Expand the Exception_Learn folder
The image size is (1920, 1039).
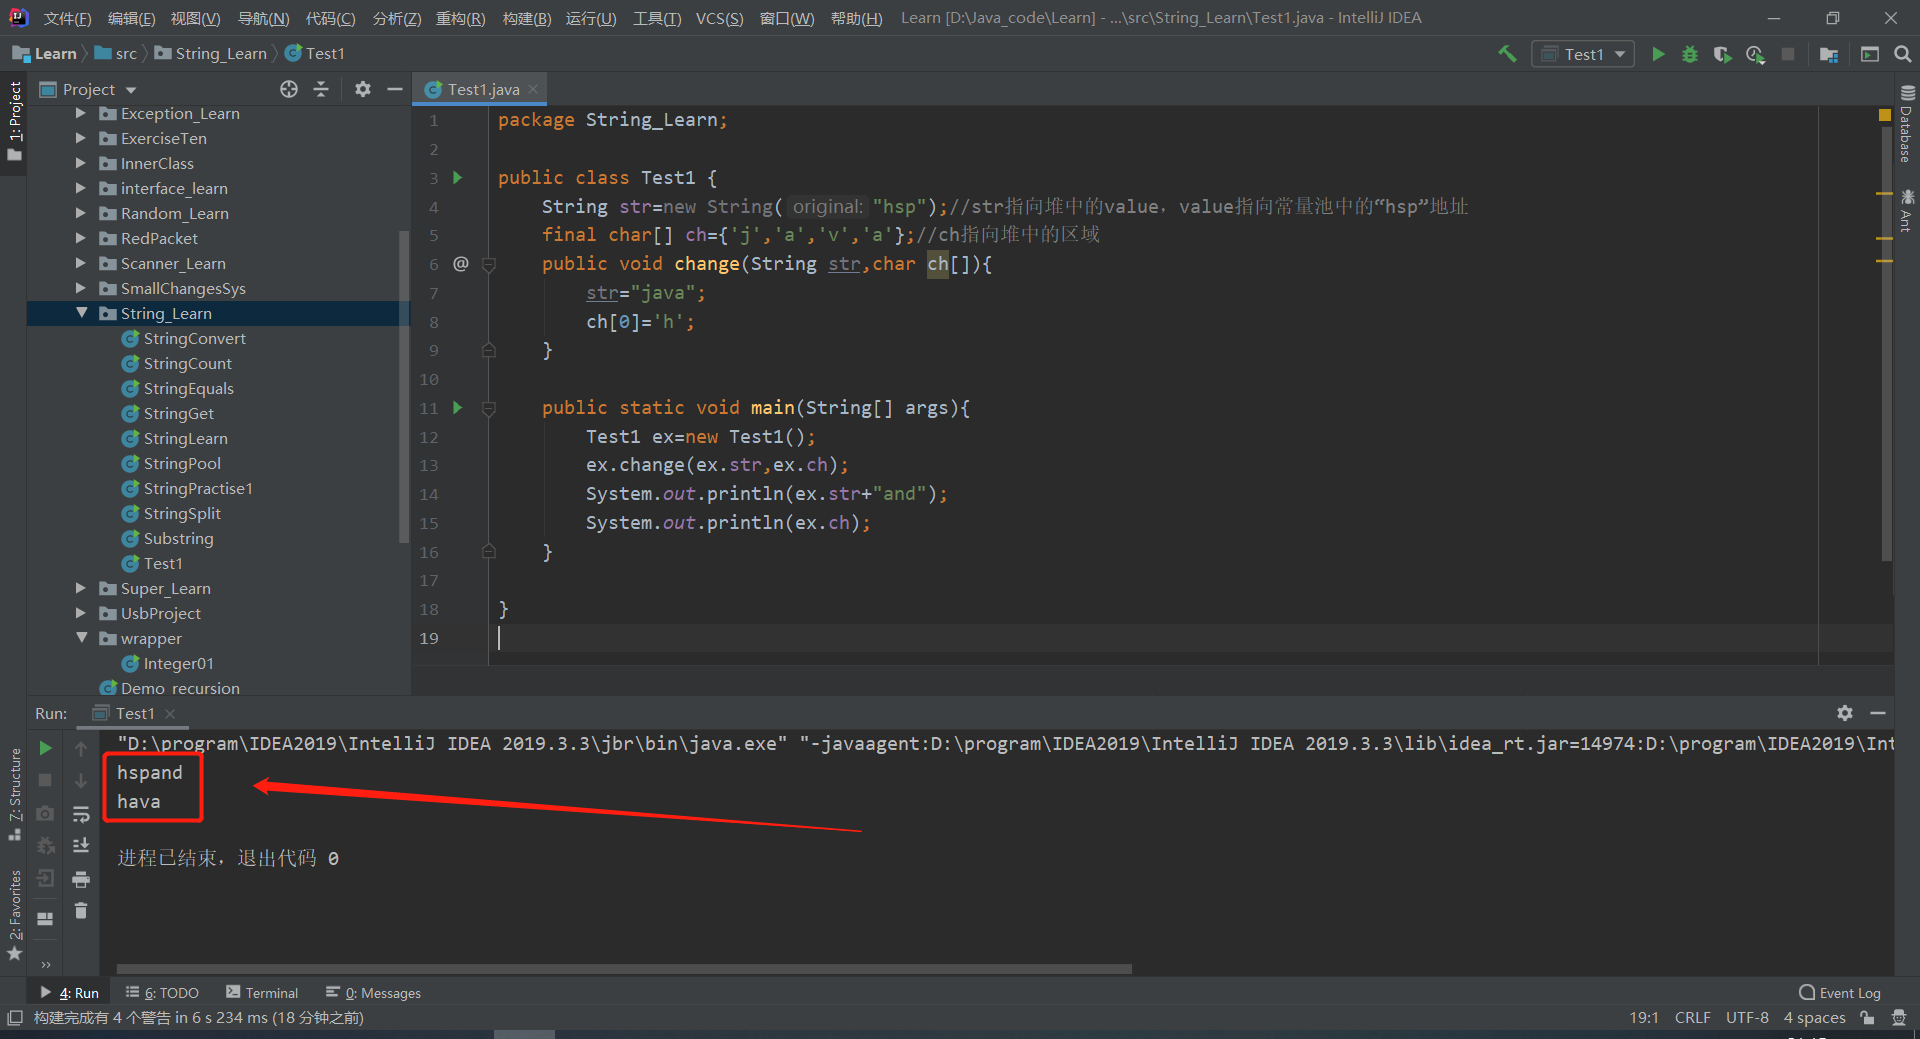81,114
